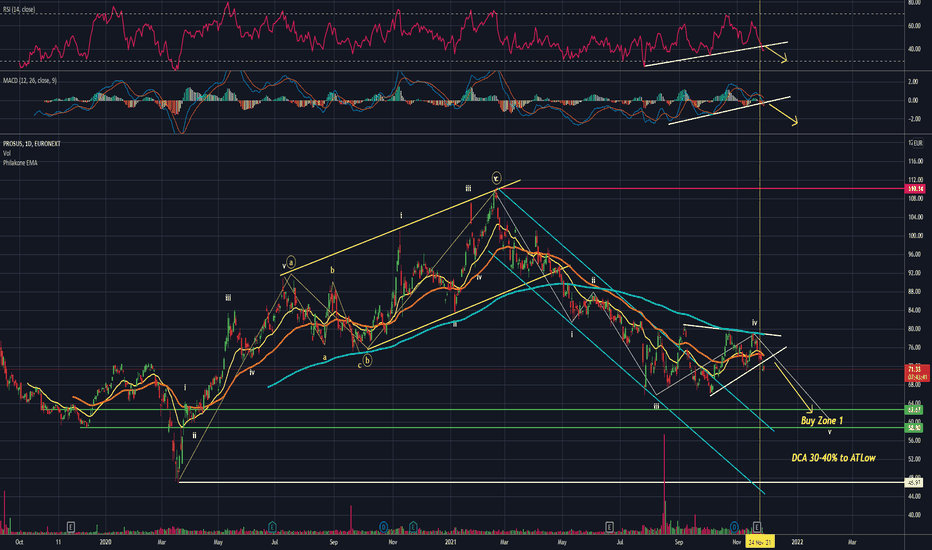
Task: Open the blue earnings marker above Jul 2020
Action: (x=272, y=526)
